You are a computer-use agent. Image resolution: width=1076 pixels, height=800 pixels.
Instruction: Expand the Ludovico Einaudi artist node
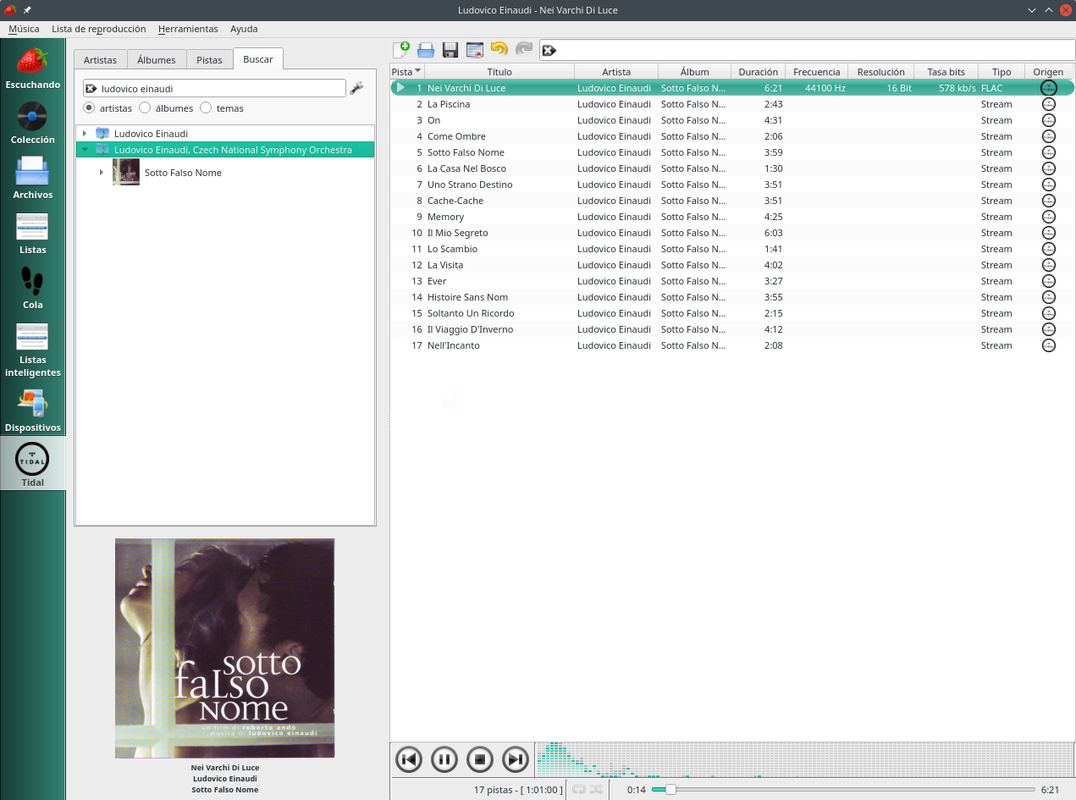pyautogui.click(x=84, y=134)
